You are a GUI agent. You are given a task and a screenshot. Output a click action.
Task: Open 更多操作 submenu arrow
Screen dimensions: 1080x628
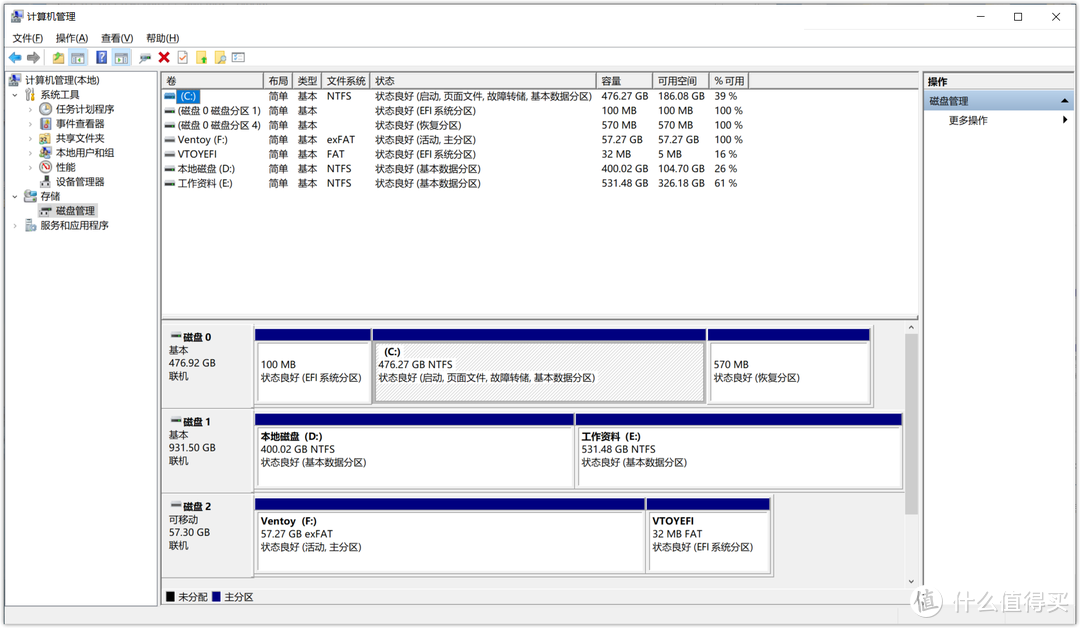pos(1064,117)
